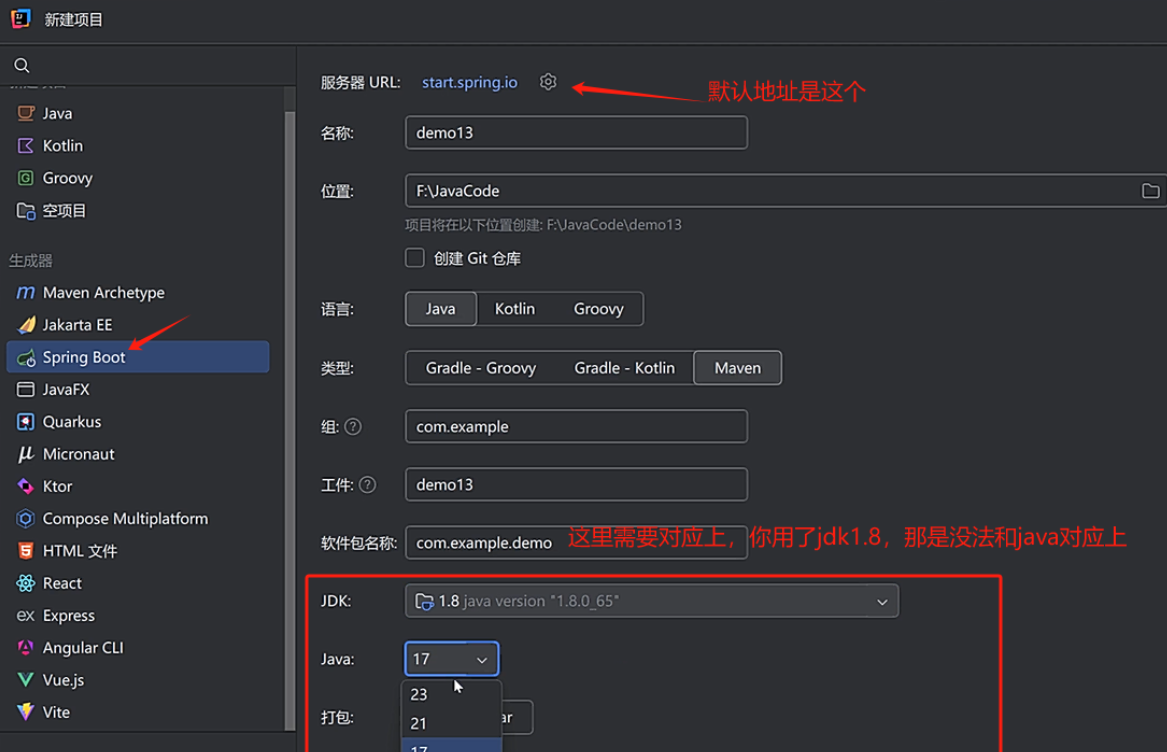Click the Jakarta EE icon
The height and width of the screenshot is (752, 1167).
click(25, 325)
